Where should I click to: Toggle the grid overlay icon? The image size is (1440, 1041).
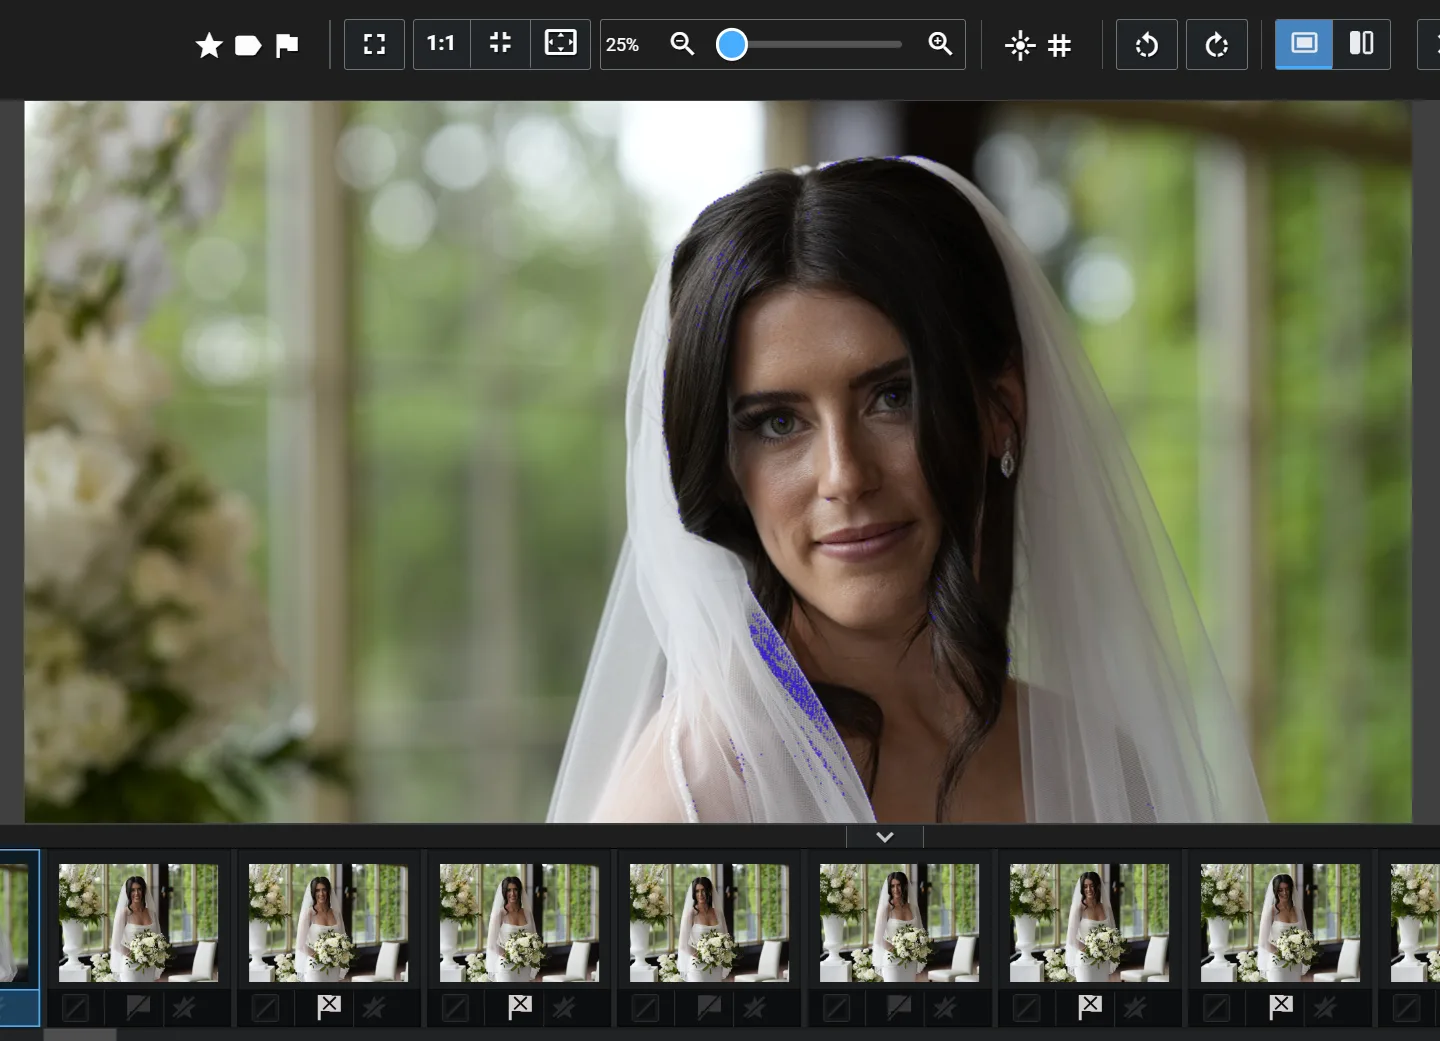[x=1060, y=45]
